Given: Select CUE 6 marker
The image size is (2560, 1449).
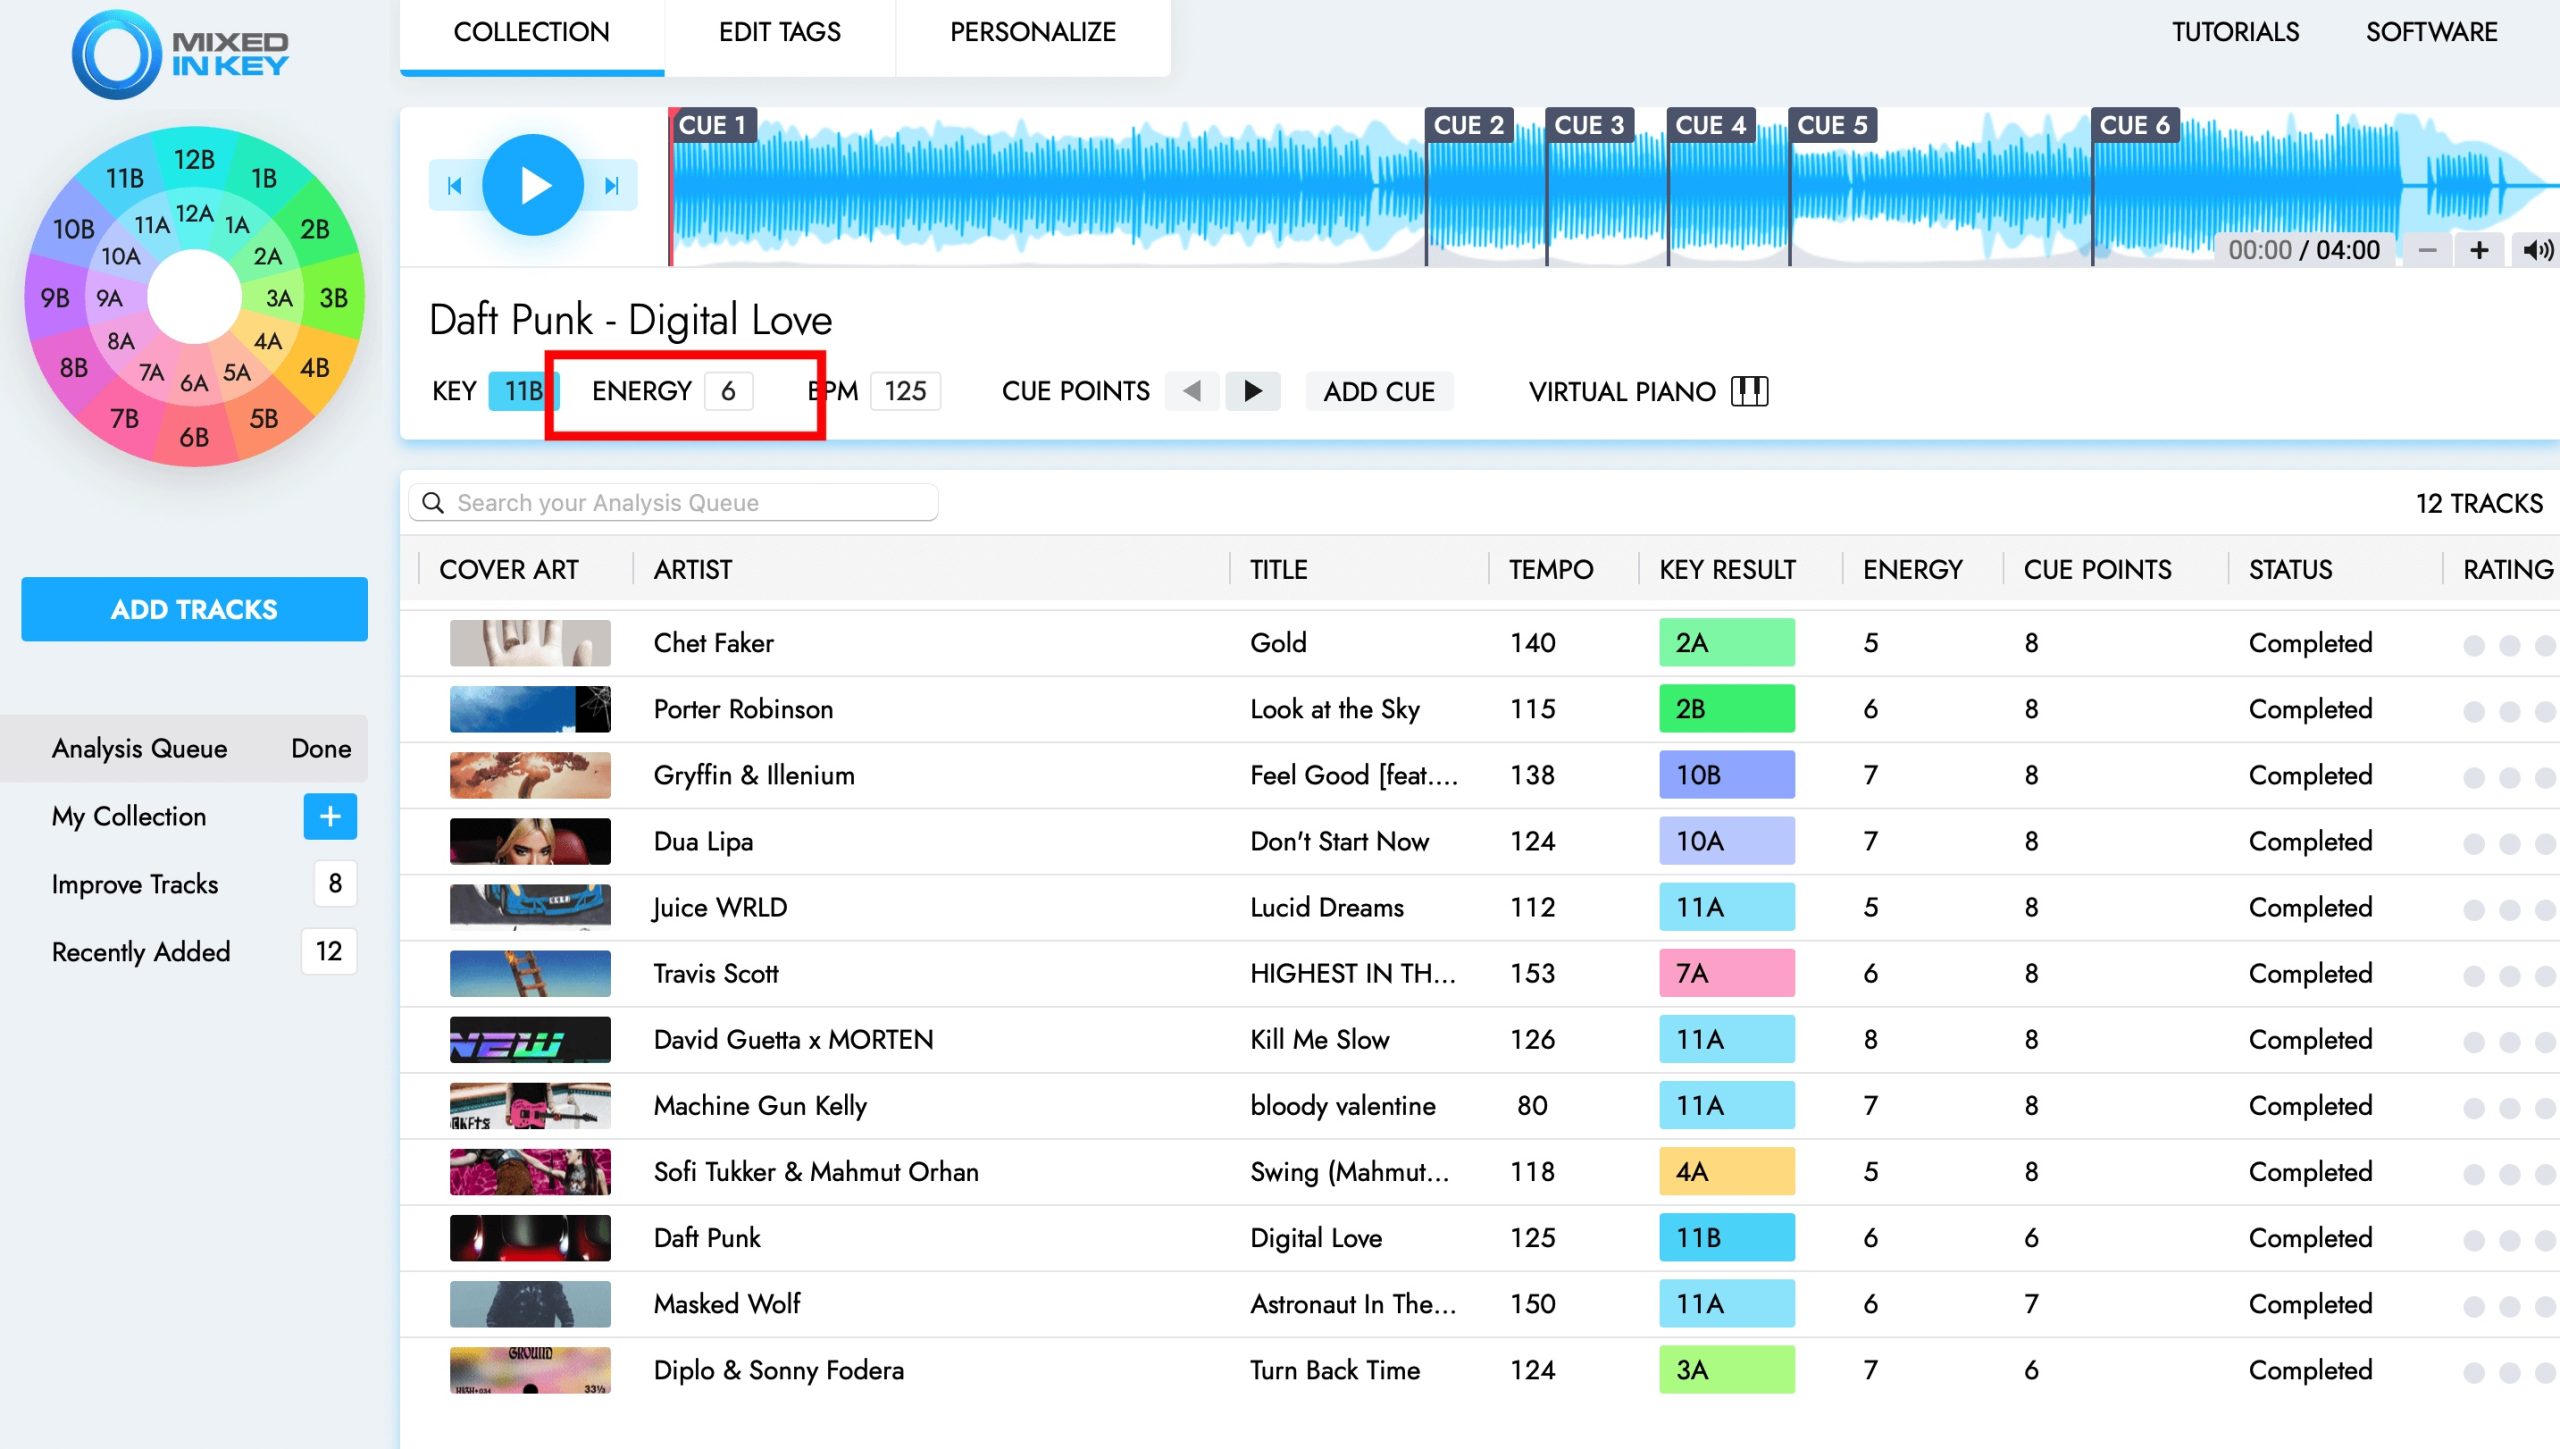Looking at the screenshot, I should pyautogui.click(x=2135, y=125).
